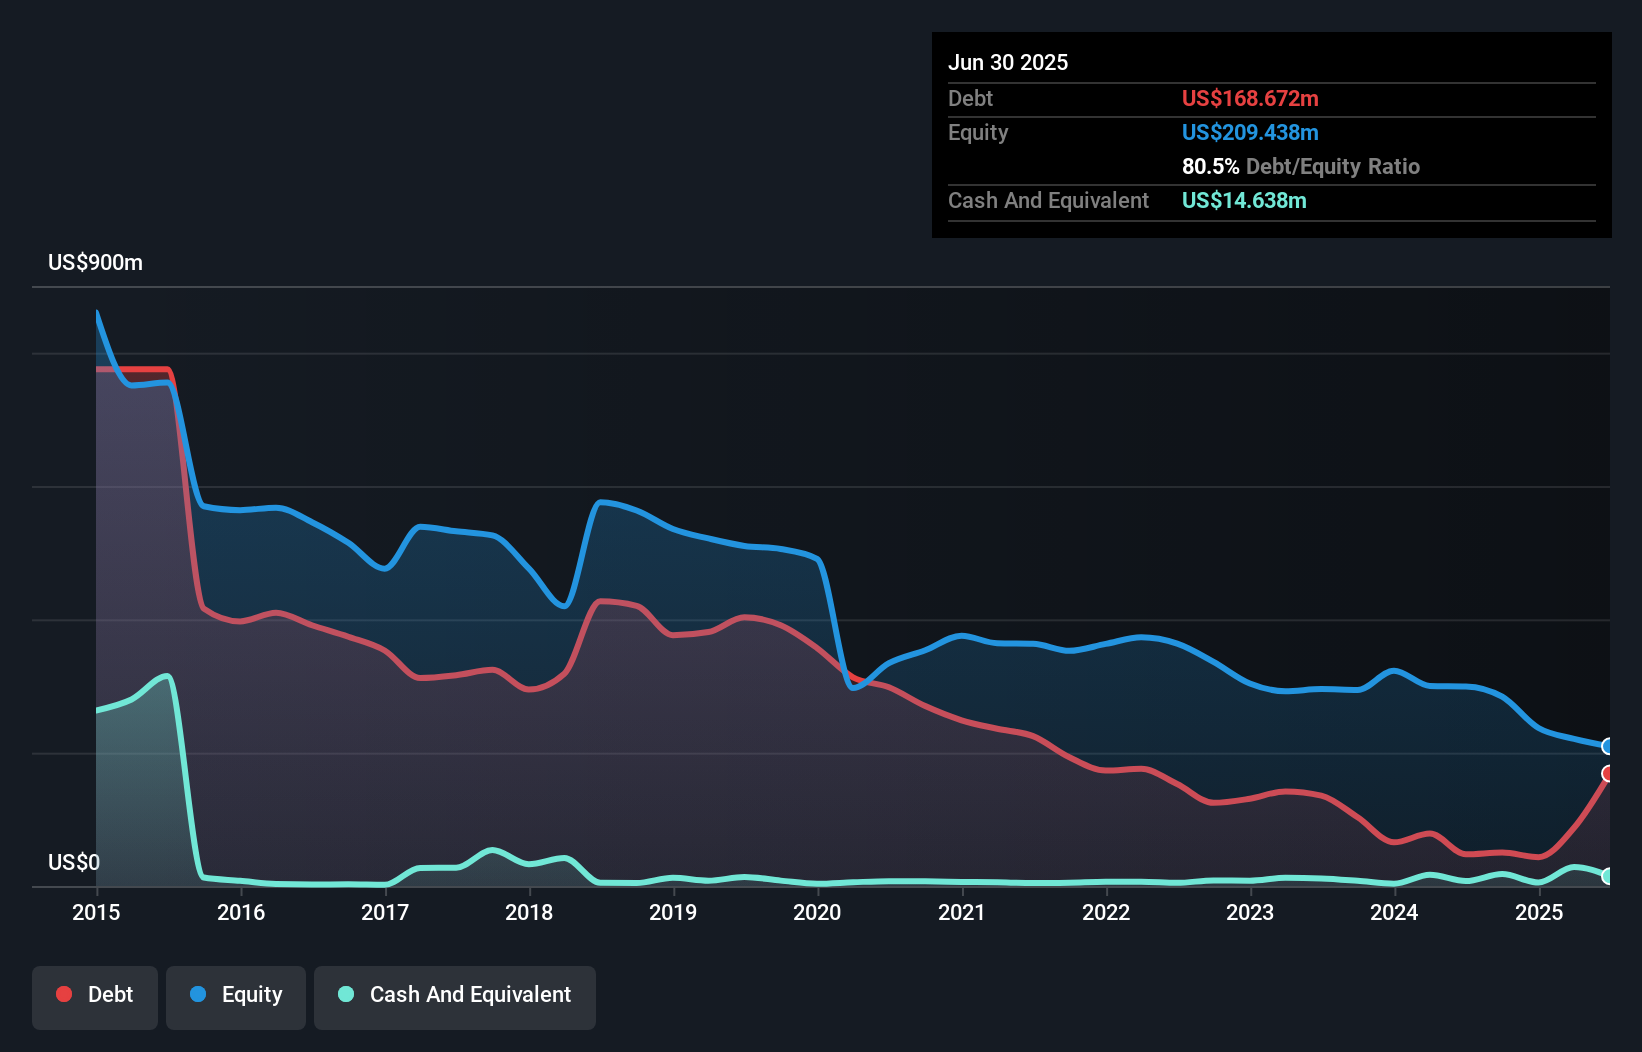Toggle the Equity series in legend
Viewport: 1642px width, 1052px height.
coord(236,996)
